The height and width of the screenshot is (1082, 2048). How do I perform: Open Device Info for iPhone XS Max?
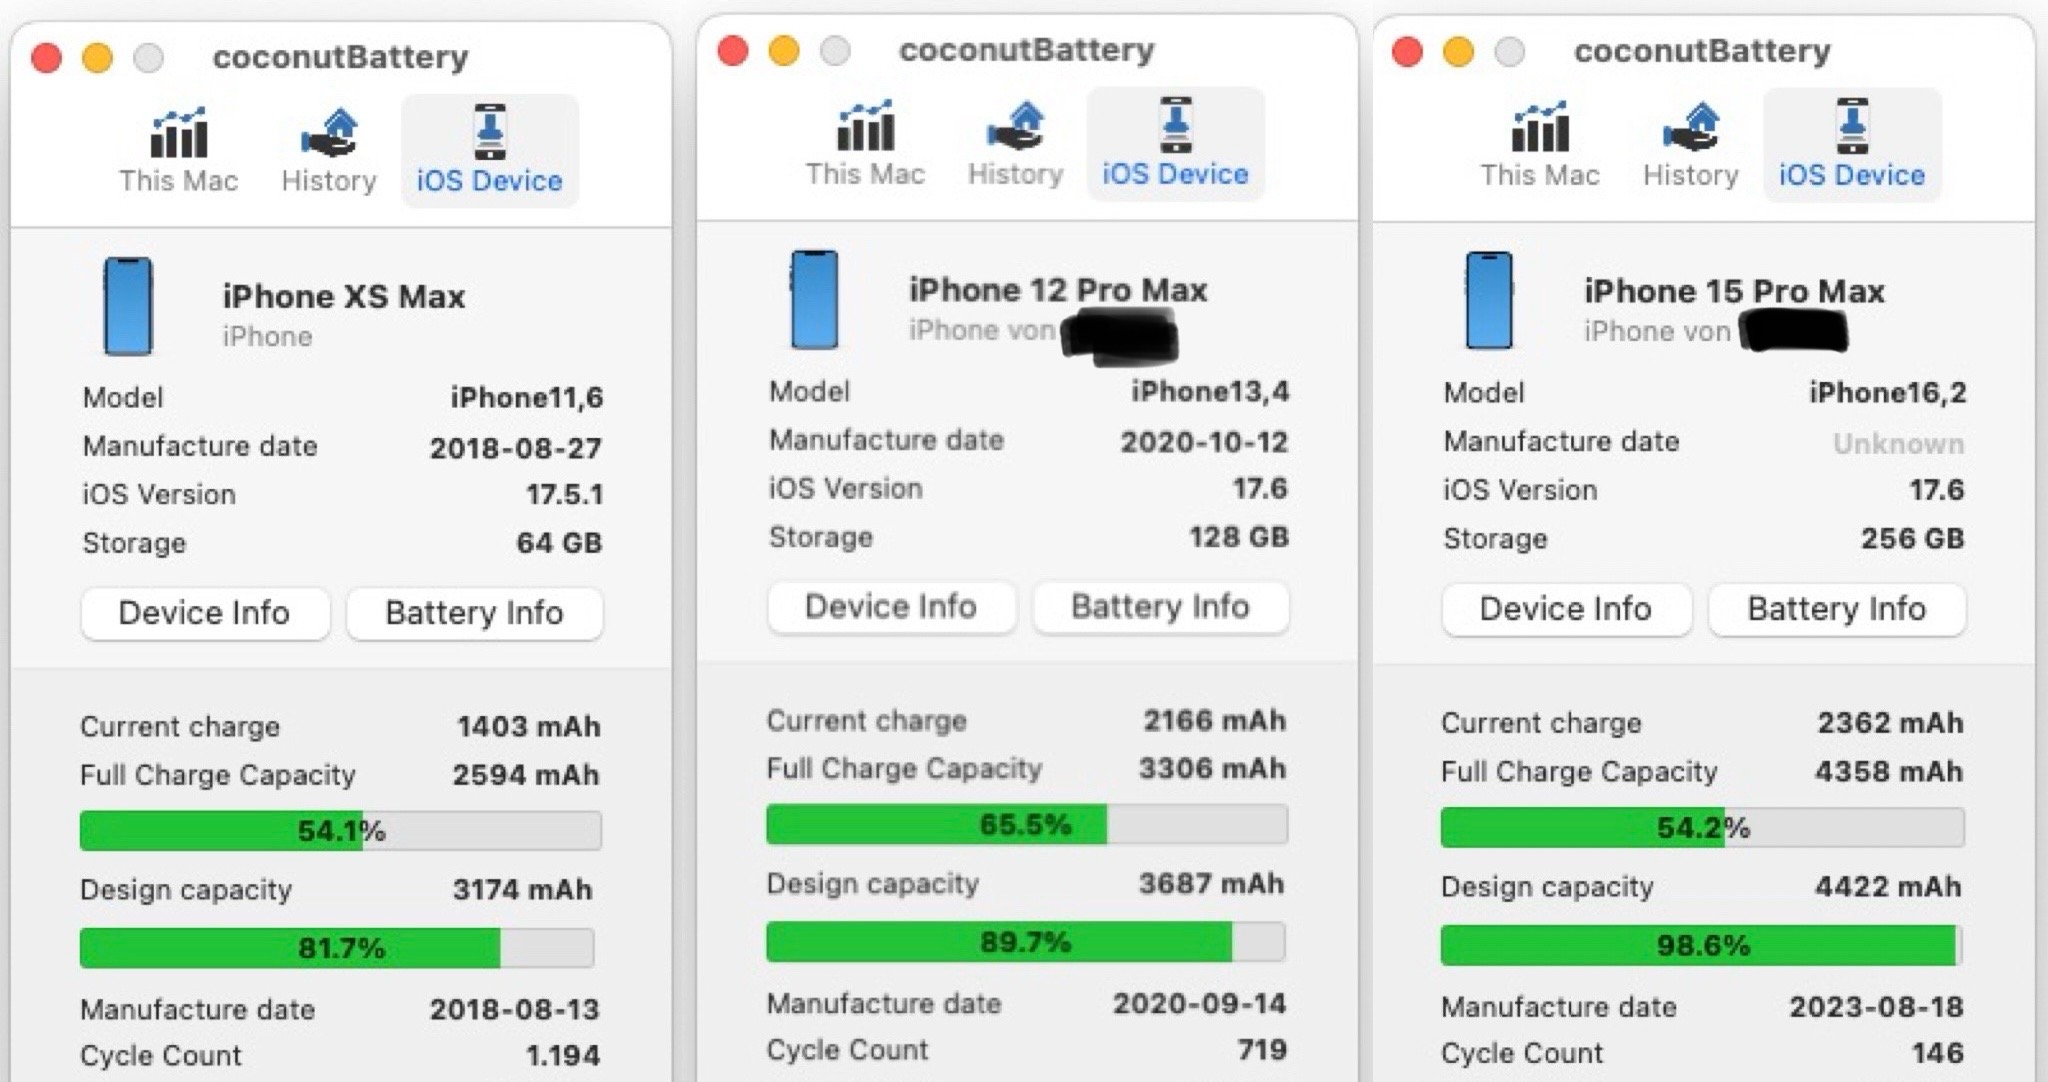[205, 613]
